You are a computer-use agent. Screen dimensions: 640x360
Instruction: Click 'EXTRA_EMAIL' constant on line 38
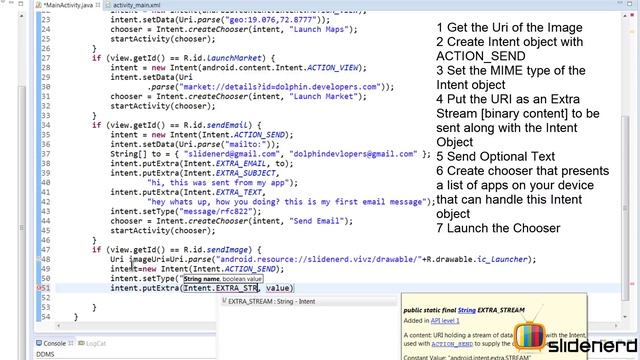(241, 164)
